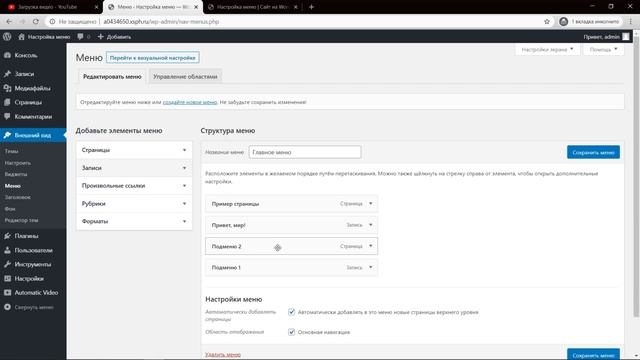640x360 pixels.
Task: Click Перейти к визуальной настройке button
Action: point(153,58)
